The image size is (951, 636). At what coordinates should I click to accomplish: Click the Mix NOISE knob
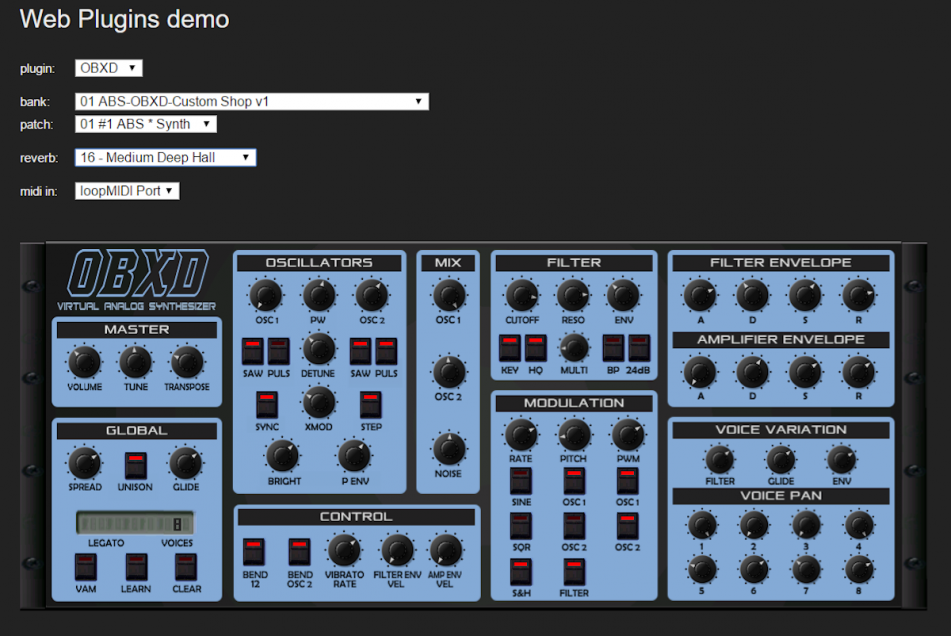(x=449, y=449)
